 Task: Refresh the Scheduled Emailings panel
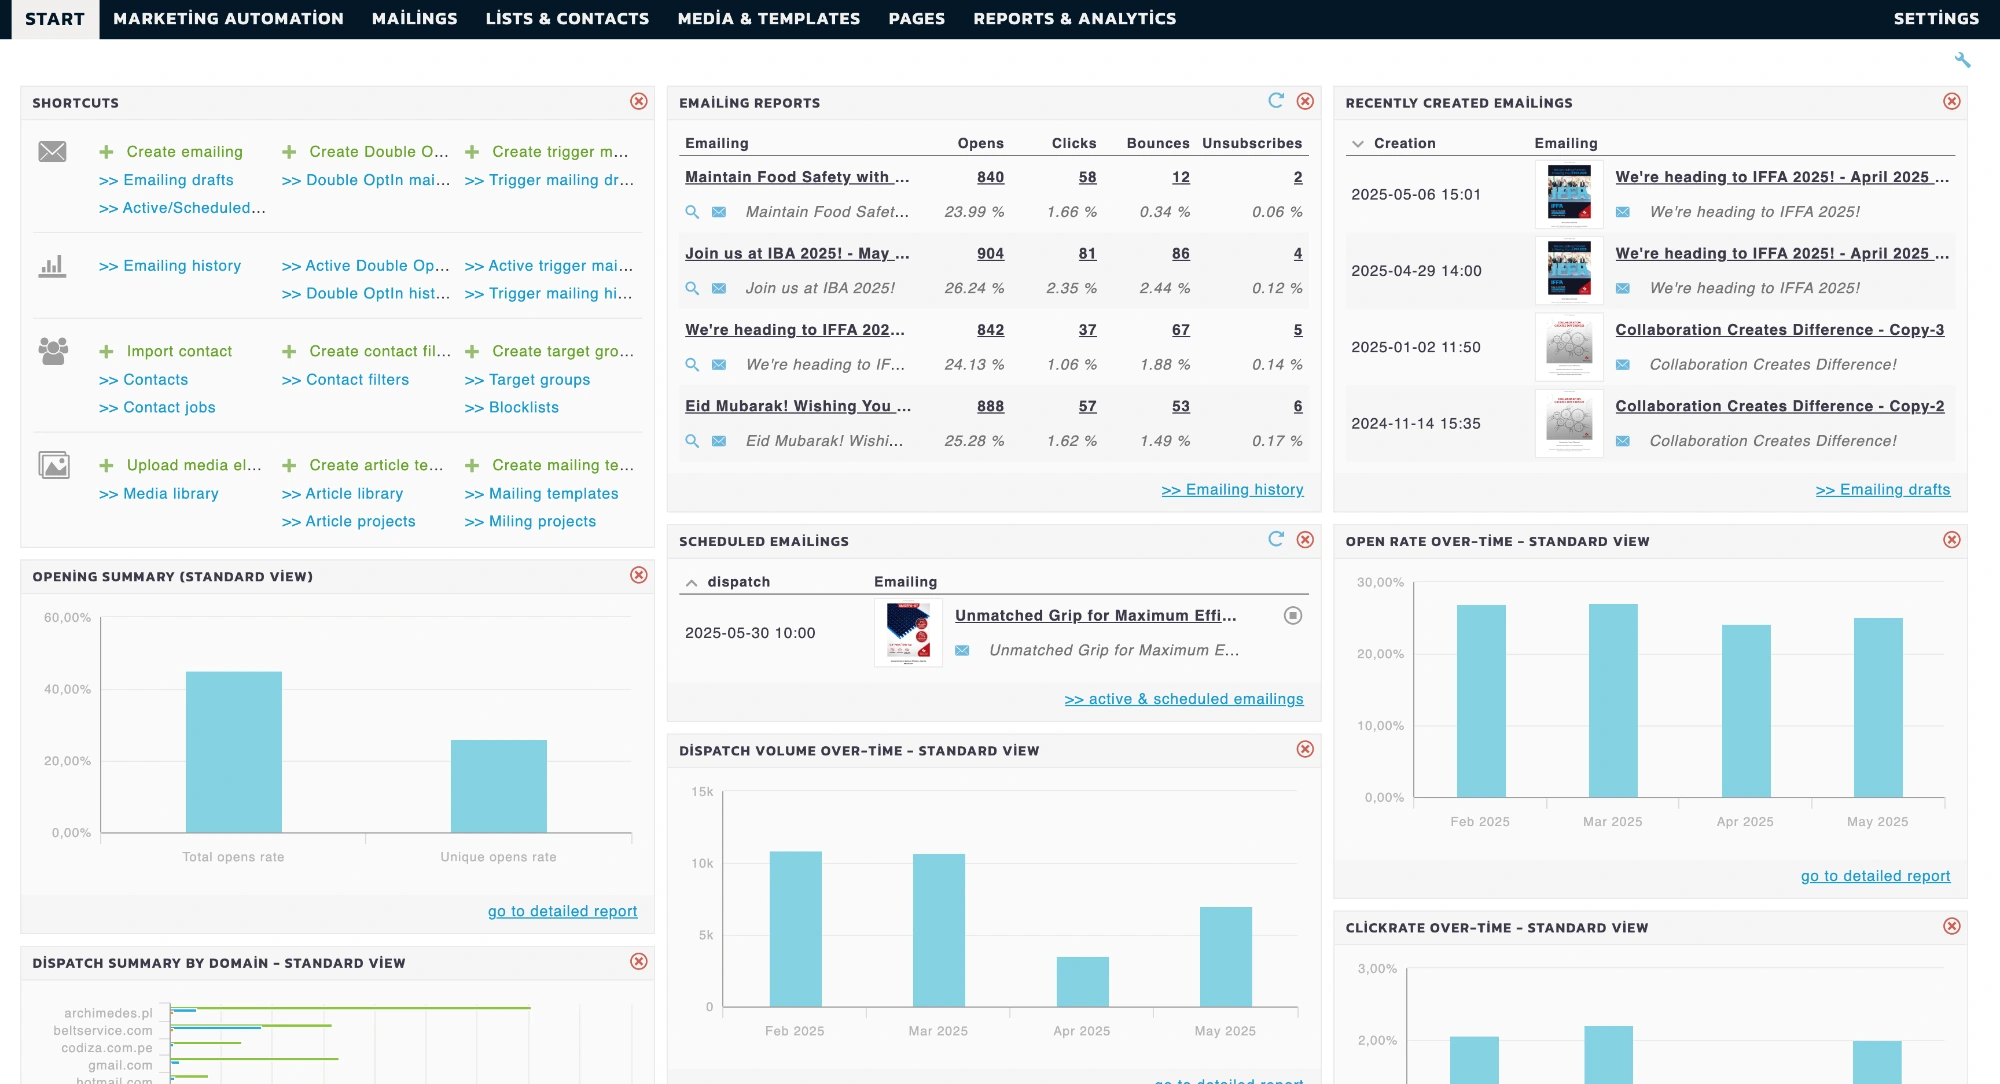[1276, 538]
